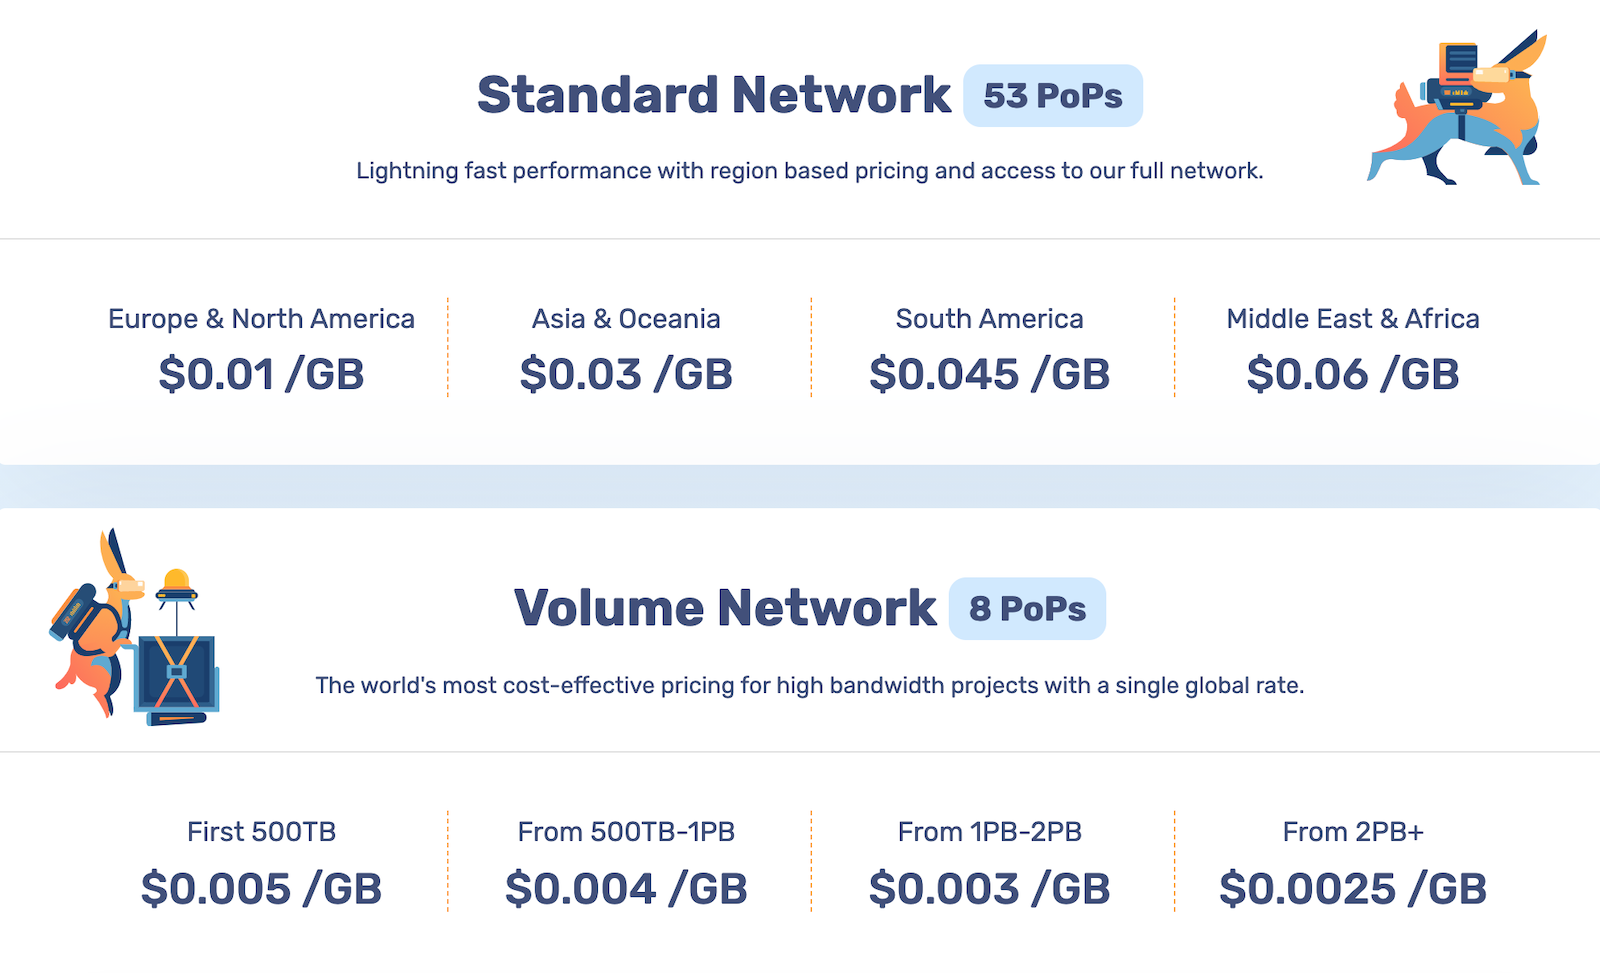Click the $0.06 /GB price
Viewport: 1600px width, 973px height.
pyautogui.click(x=1353, y=375)
